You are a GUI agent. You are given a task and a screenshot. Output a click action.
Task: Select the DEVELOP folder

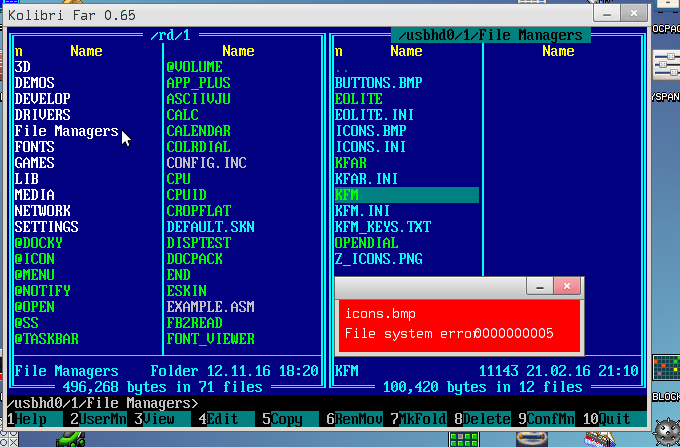tap(42, 99)
